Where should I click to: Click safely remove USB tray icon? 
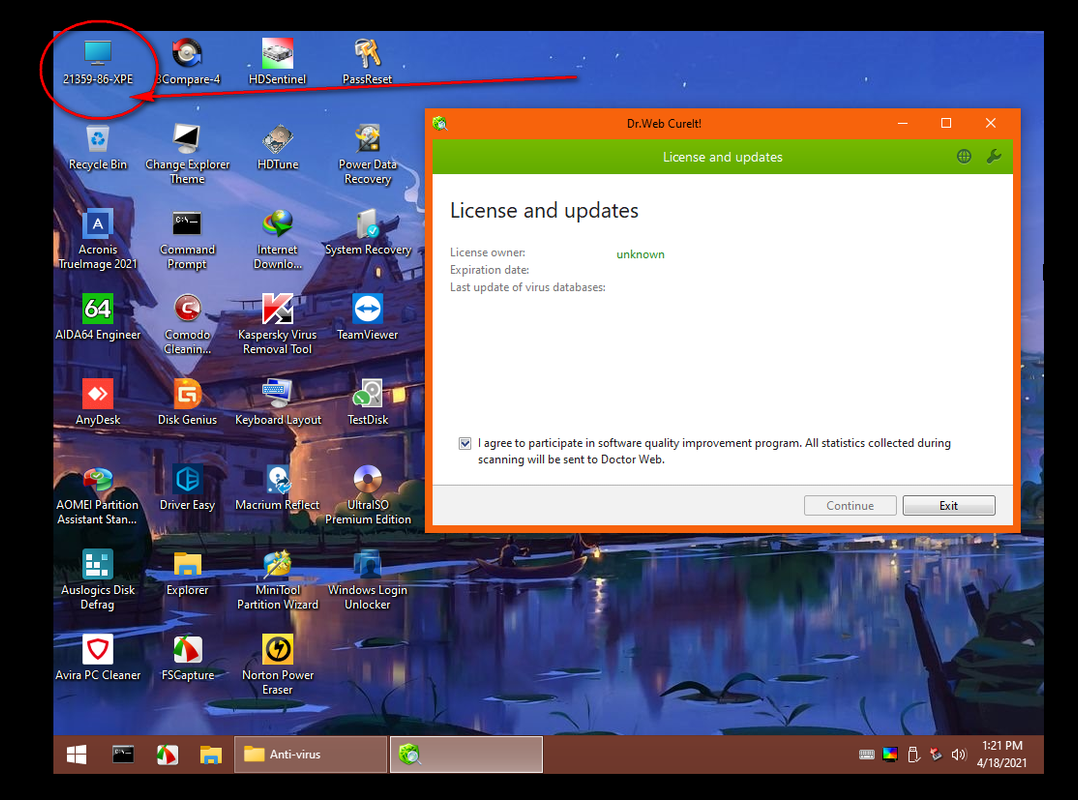(913, 755)
